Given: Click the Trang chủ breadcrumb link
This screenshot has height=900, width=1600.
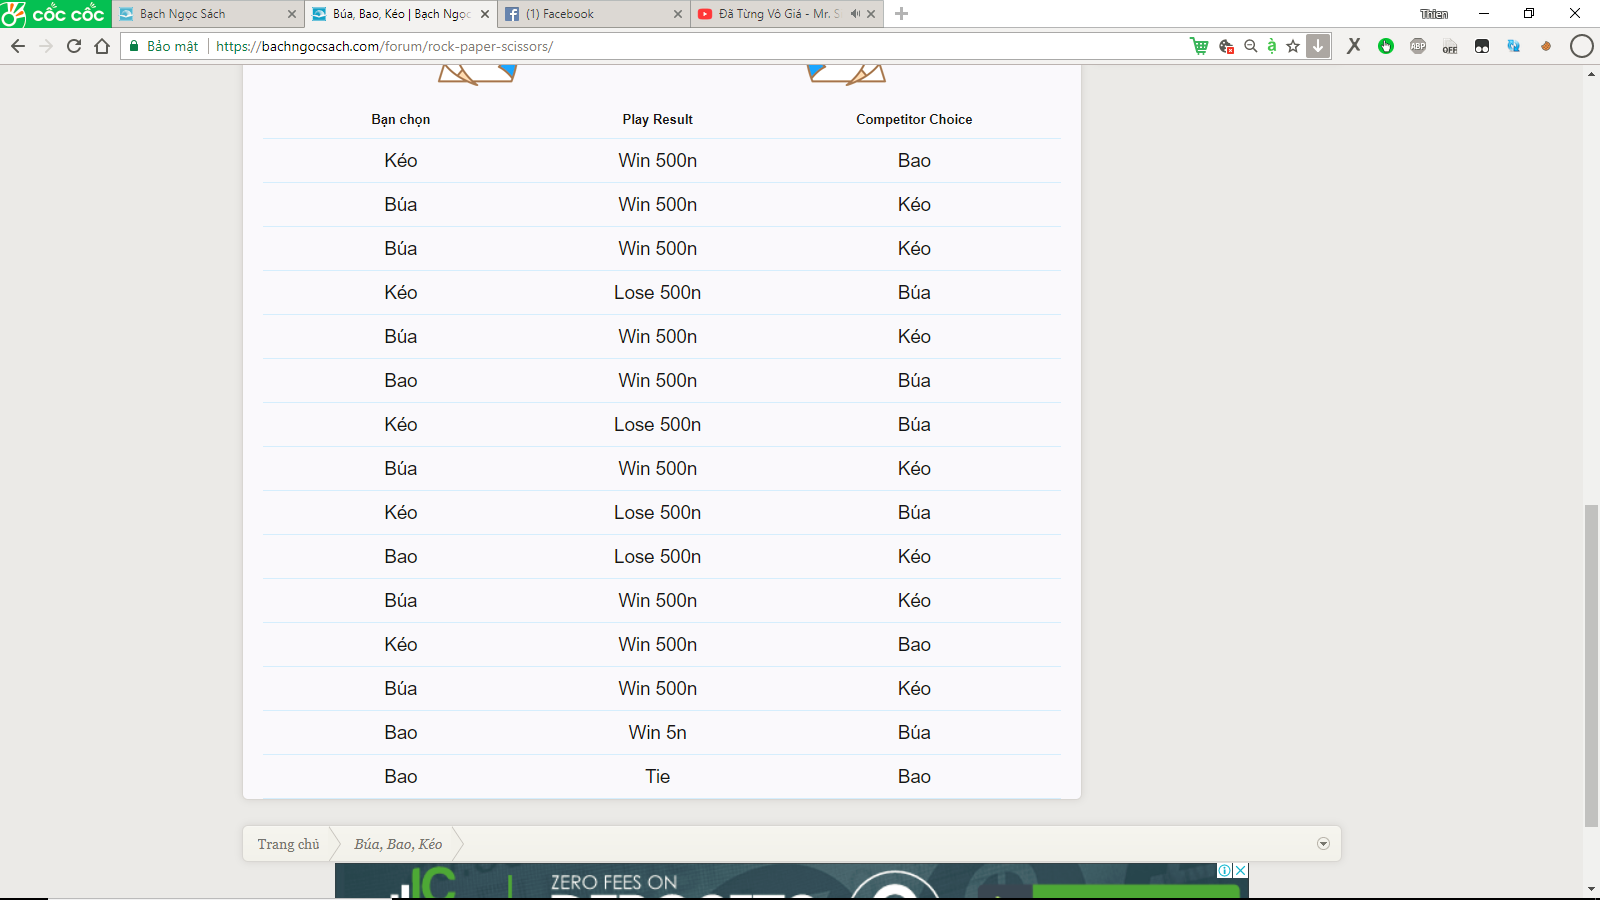Looking at the screenshot, I should (x=288, y=844).
